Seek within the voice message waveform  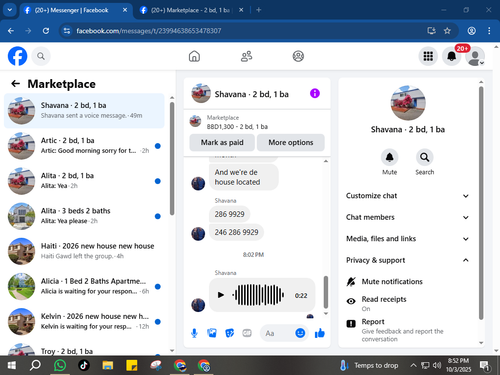[258, 295]
